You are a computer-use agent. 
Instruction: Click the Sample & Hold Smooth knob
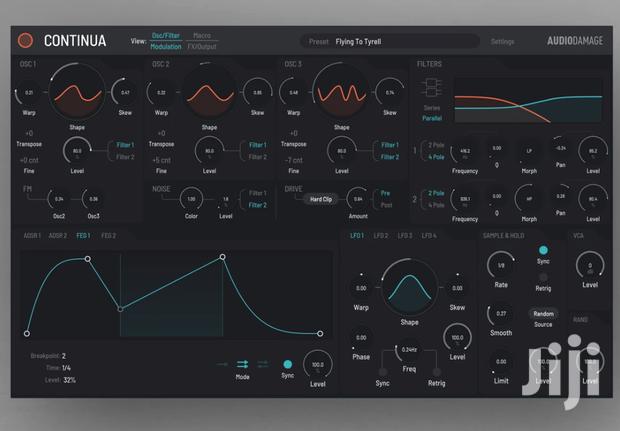point(501,314)
